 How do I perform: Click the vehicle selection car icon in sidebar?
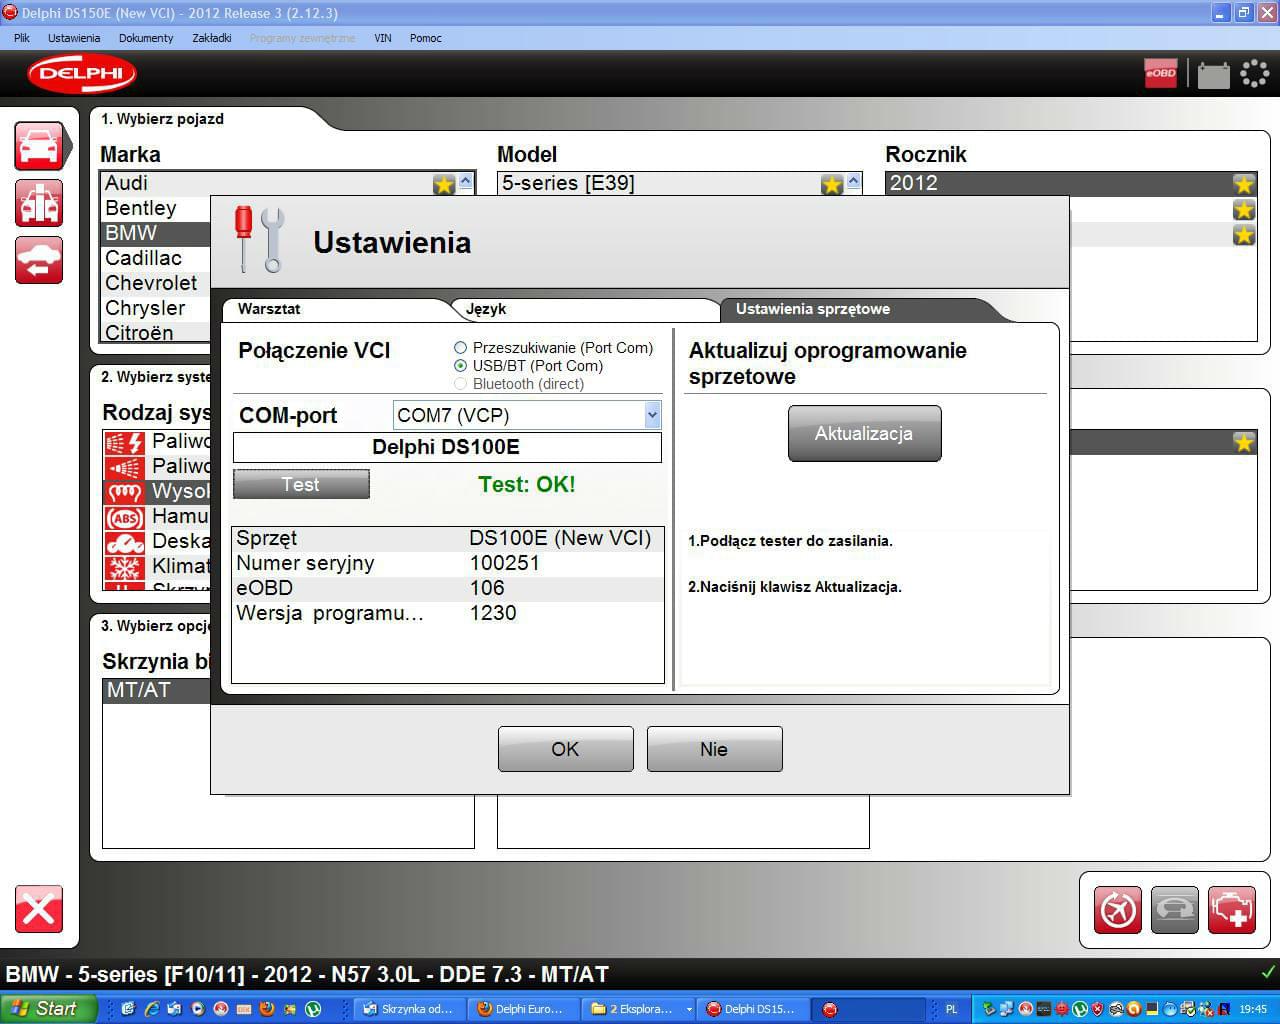pyautogui.click(x=39, y=146)
